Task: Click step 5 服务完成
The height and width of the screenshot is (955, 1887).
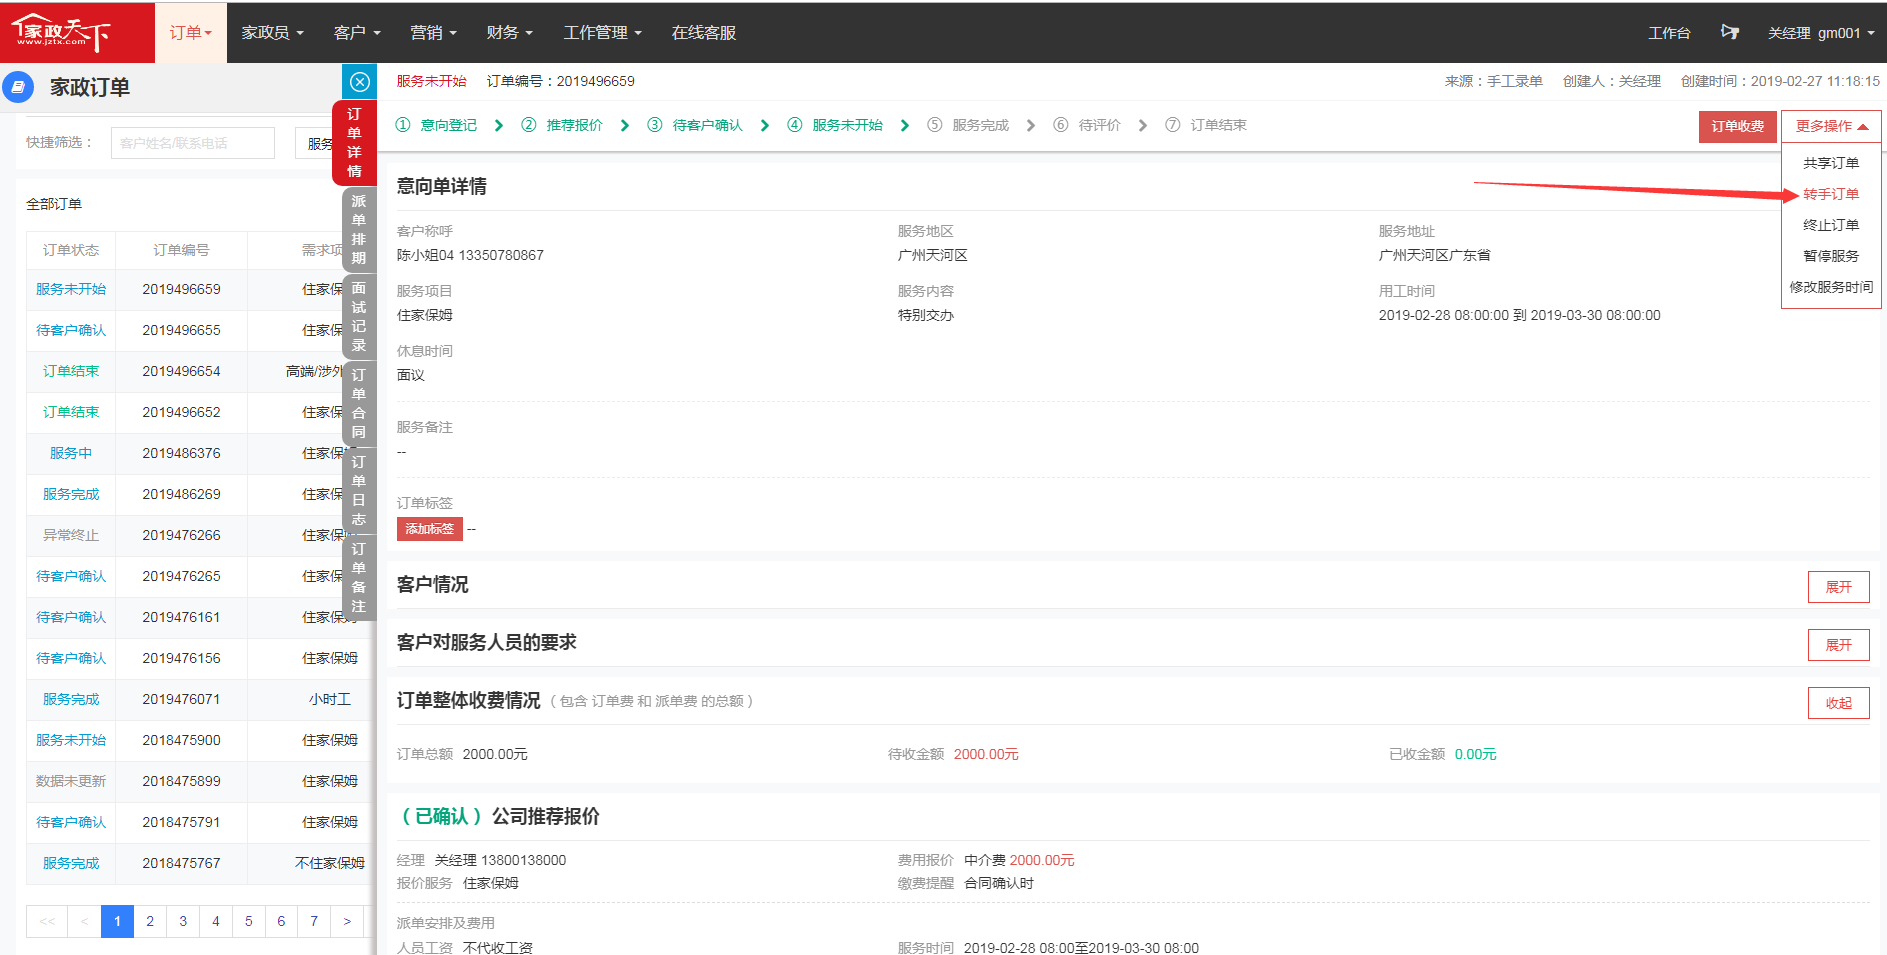Action: click(x=968, y=125)
